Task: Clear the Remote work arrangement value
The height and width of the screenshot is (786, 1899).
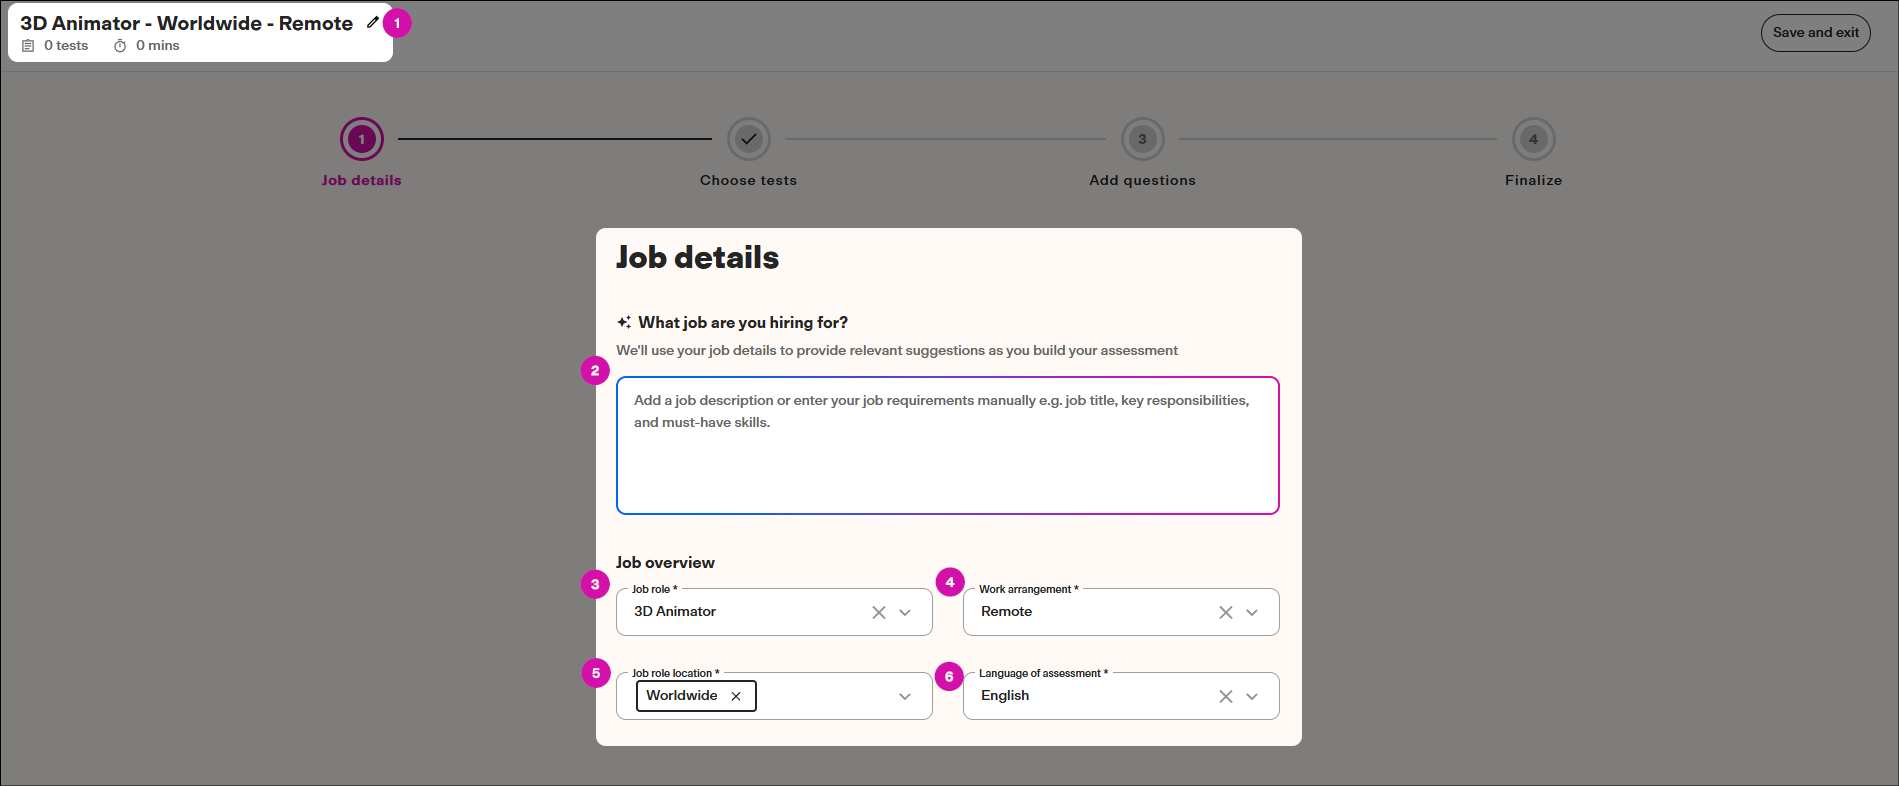Action: point(1226,612)
